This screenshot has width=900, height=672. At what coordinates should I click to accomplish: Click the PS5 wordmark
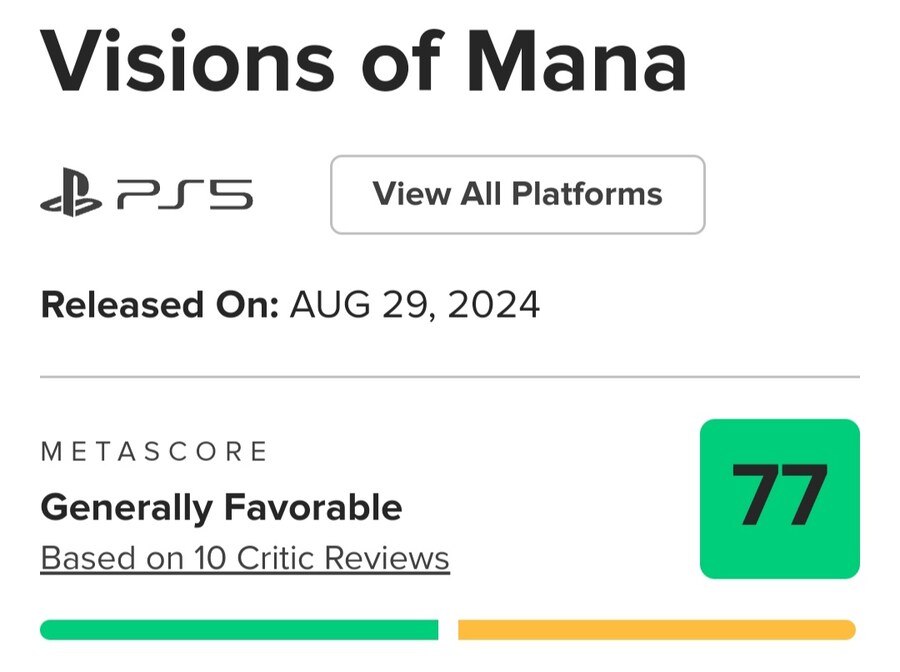tap(185, 195)
